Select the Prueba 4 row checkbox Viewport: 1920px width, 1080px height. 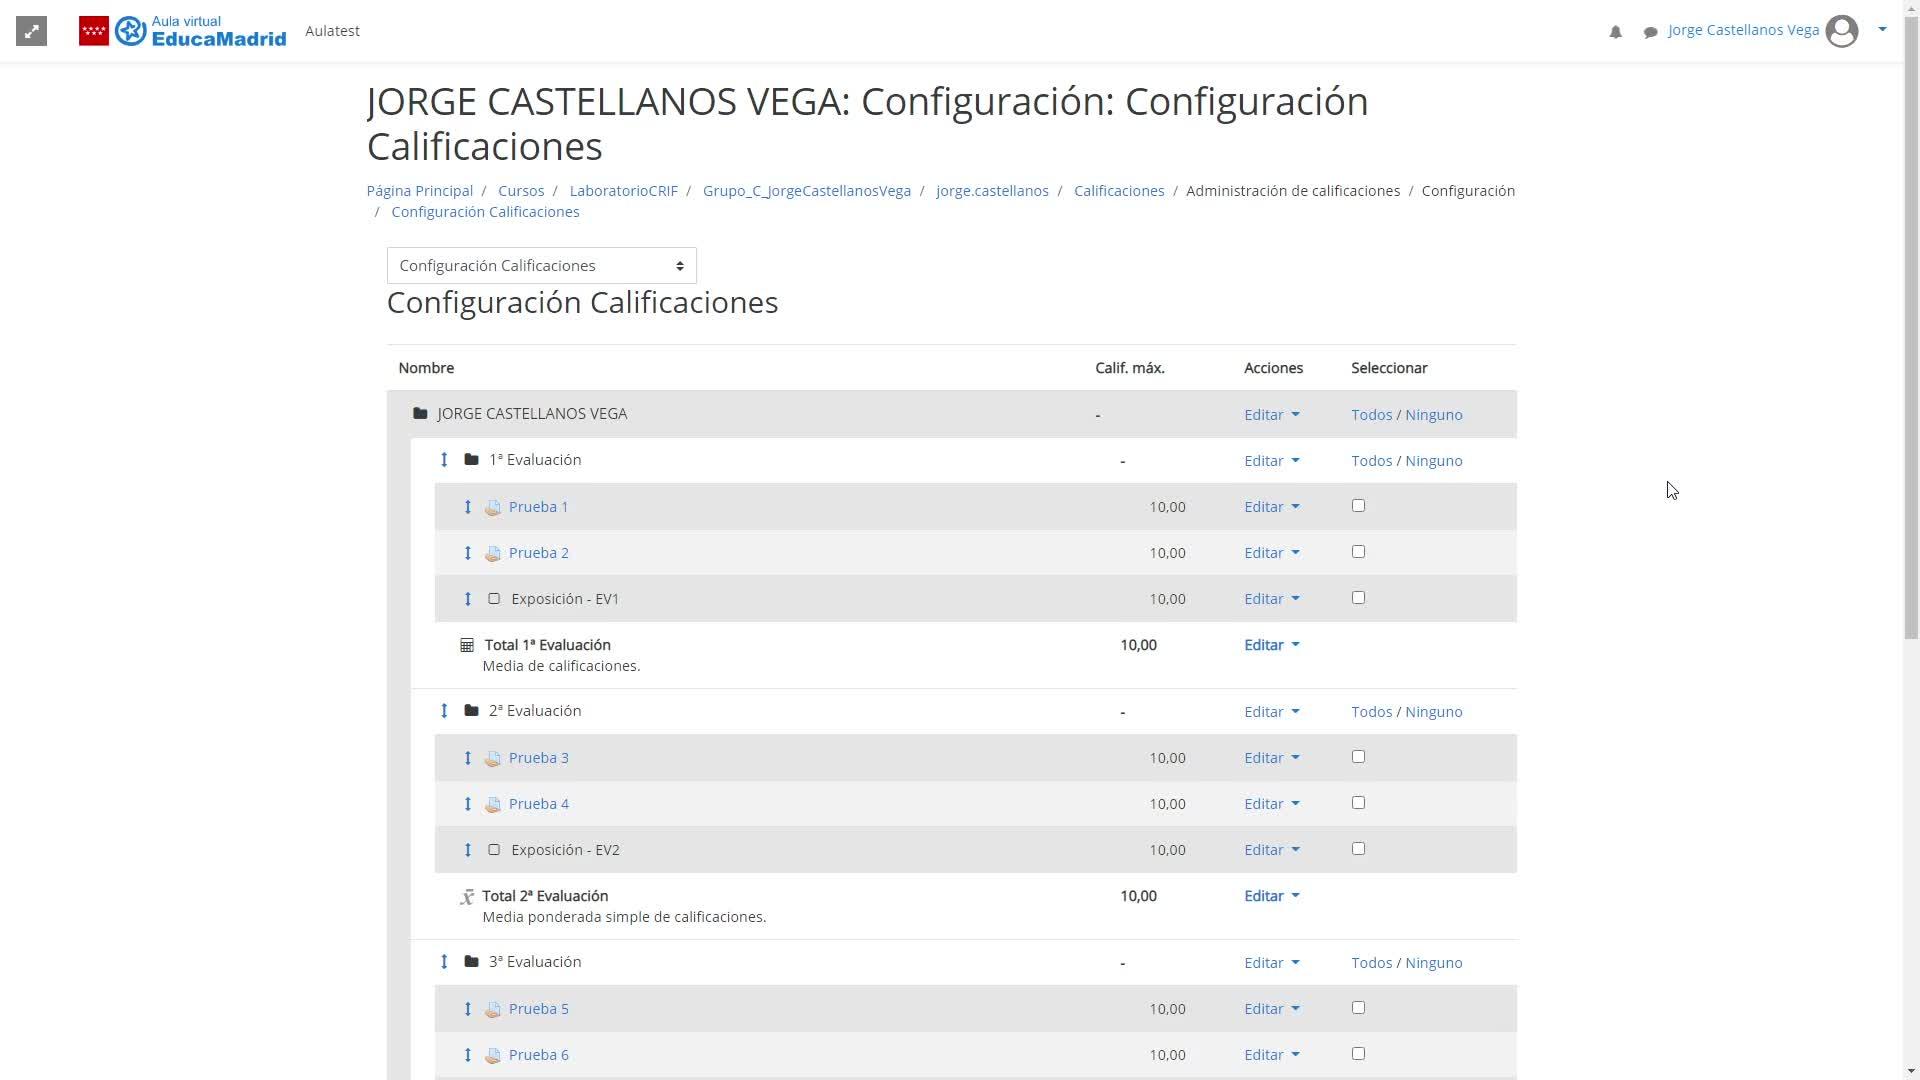[x=1358, y=803]
